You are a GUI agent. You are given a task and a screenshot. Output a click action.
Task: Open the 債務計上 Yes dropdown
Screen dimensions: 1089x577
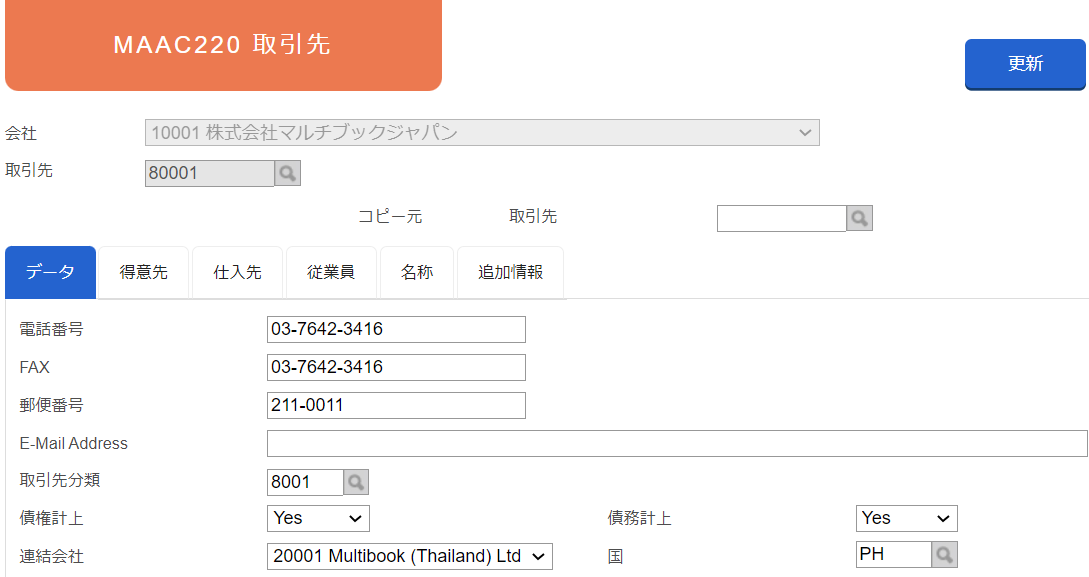pyautogui.click(x=906, y=518)
